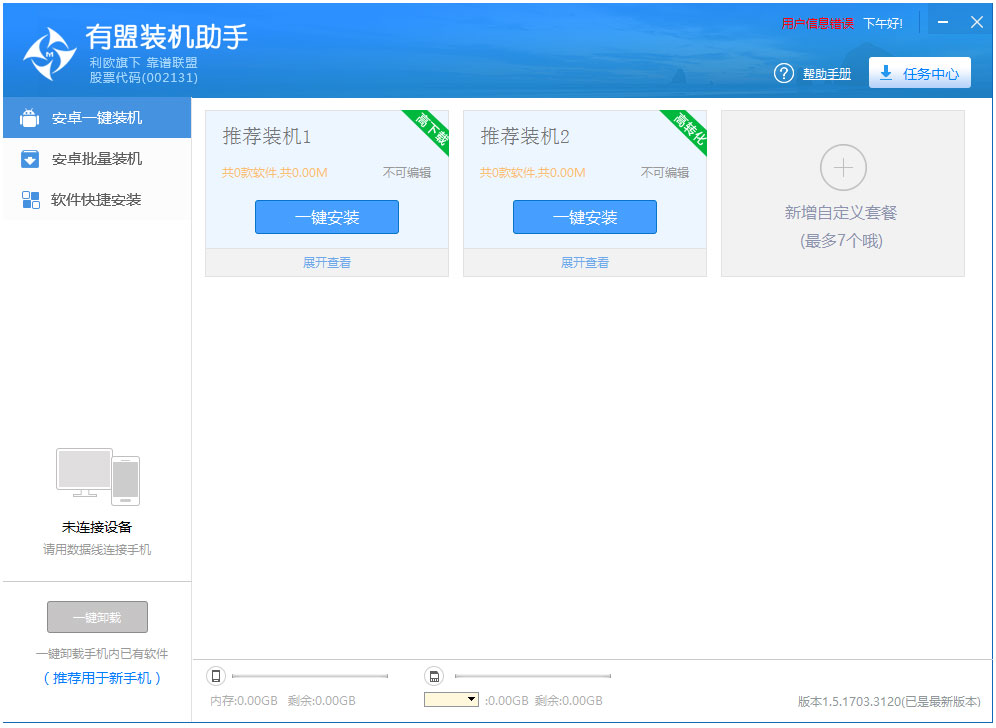
Task: Expand 展开查看 under 推荐装机2
Action: coord(585,263)
